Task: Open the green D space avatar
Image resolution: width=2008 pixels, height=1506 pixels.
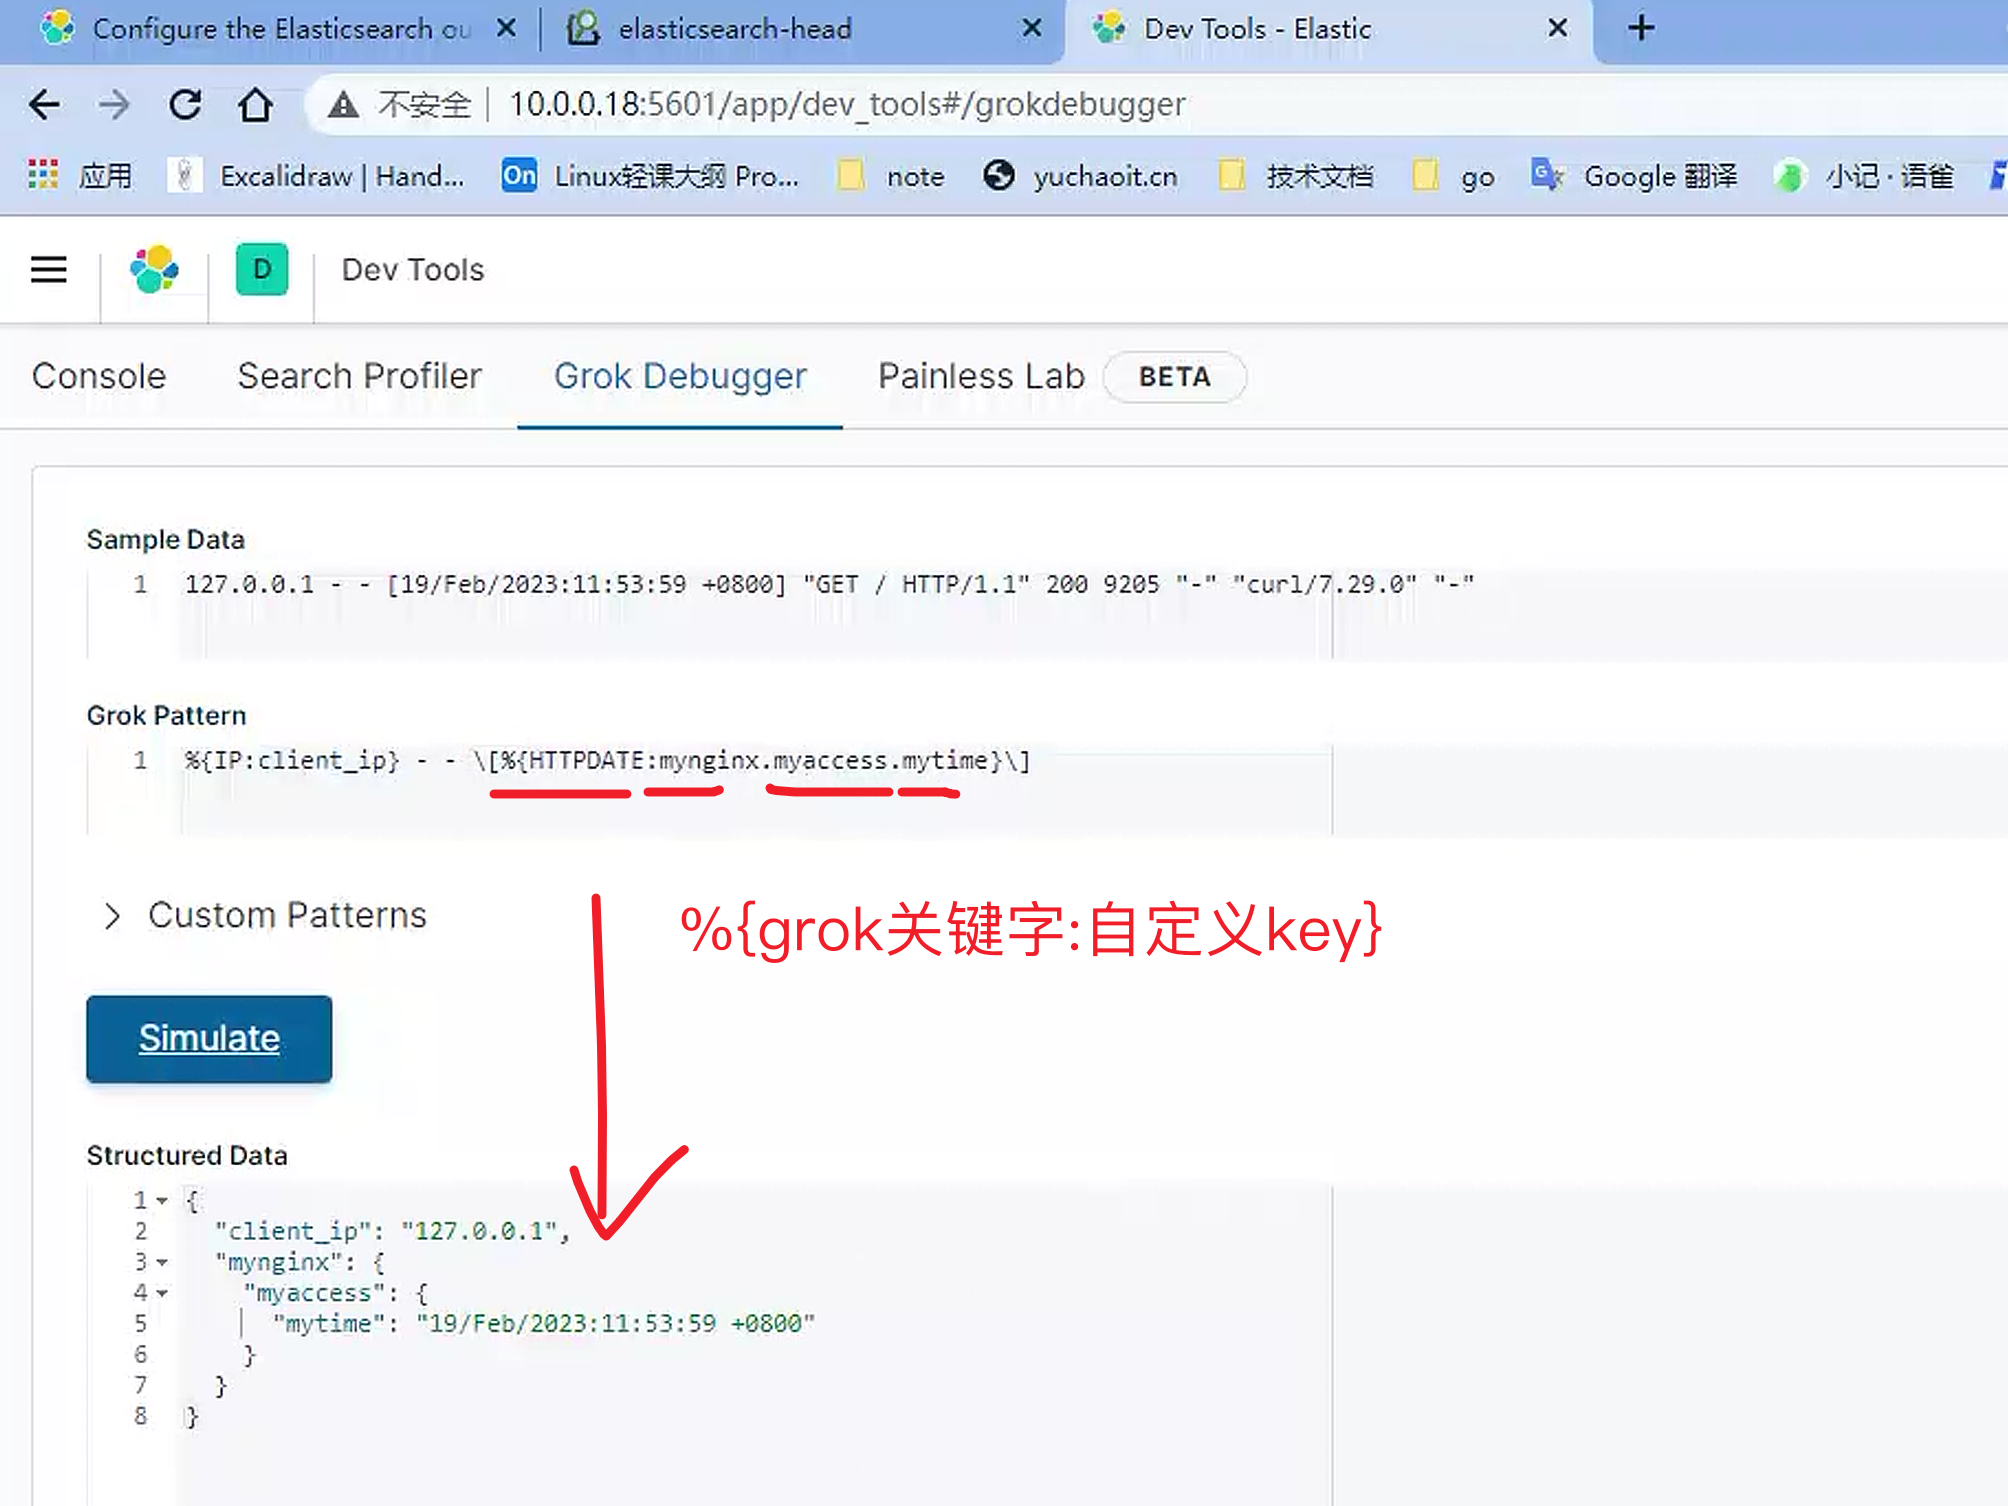Action: (262, 270)
